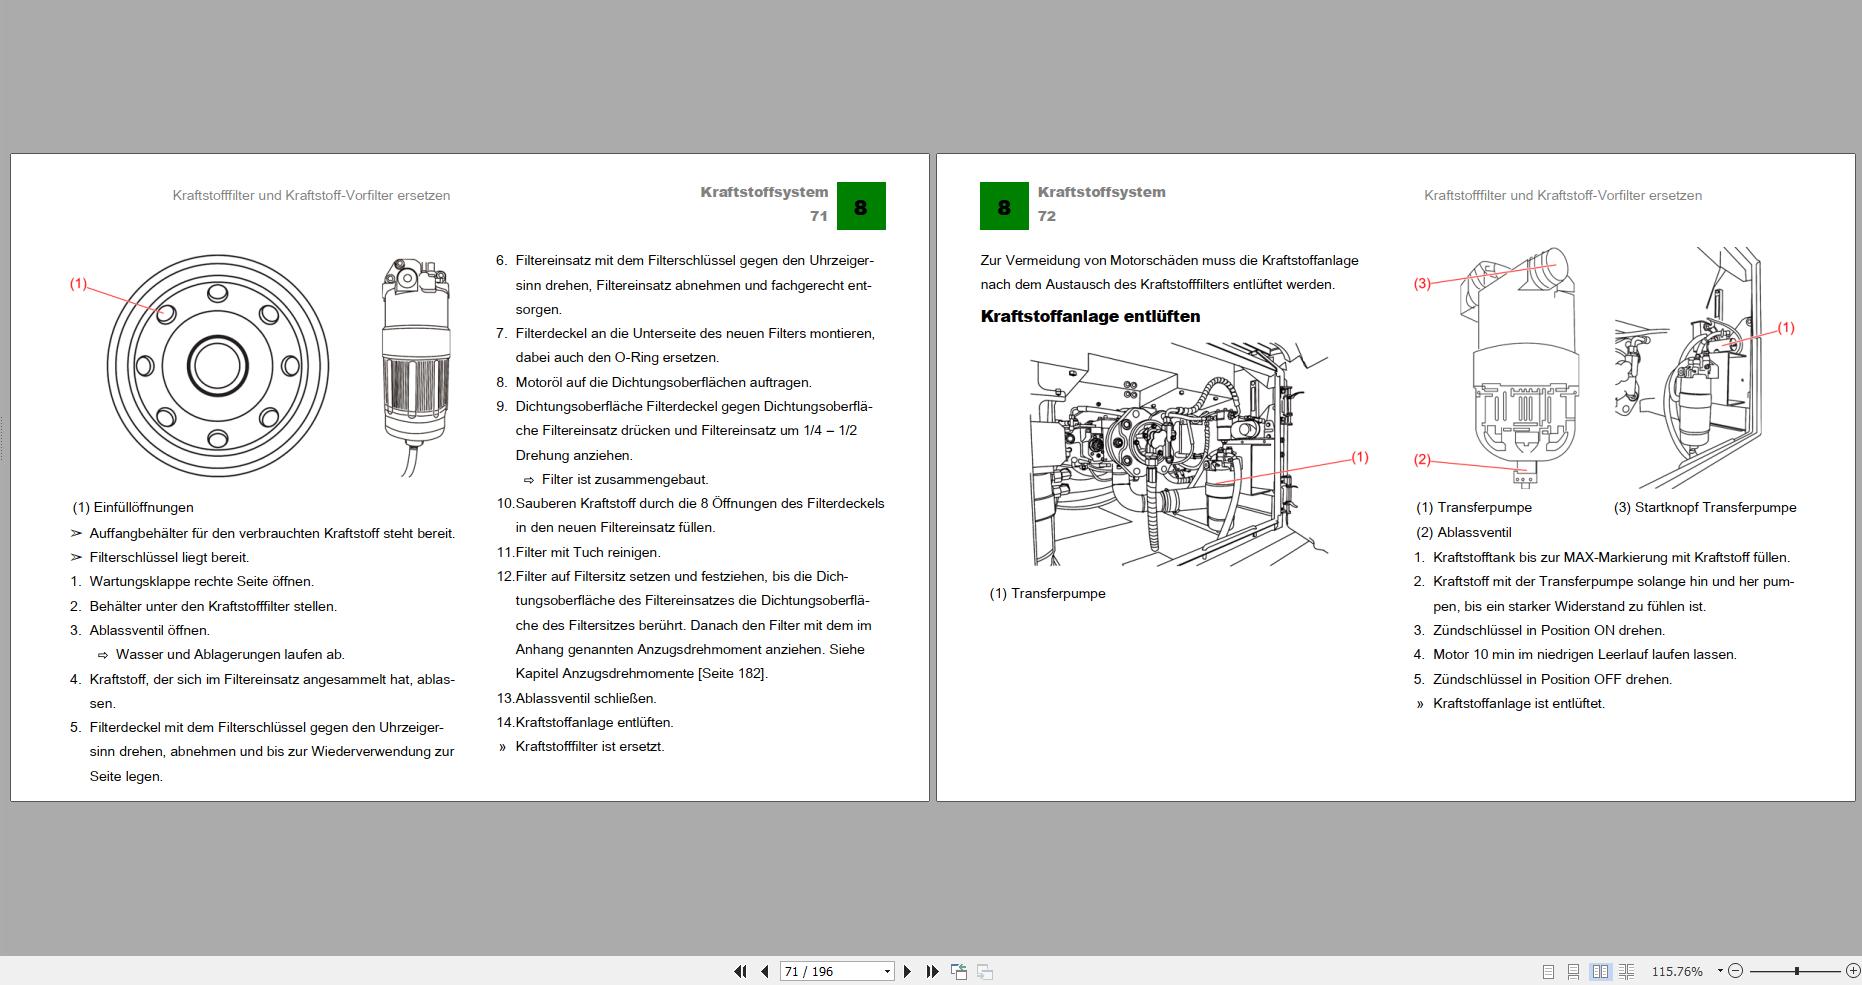The image size is (1862, 985).
Task: Click the Seite 182 cross-reference
Action: (733, 674)
